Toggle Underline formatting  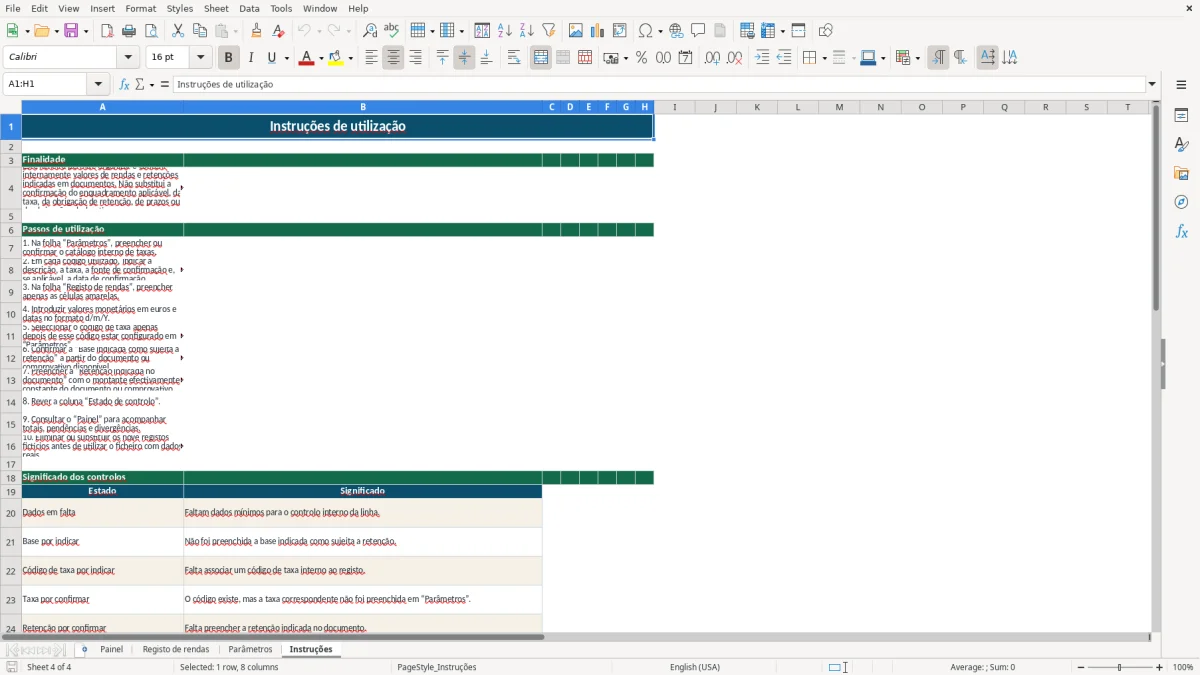pyautogui.click(x=272, y=58)
